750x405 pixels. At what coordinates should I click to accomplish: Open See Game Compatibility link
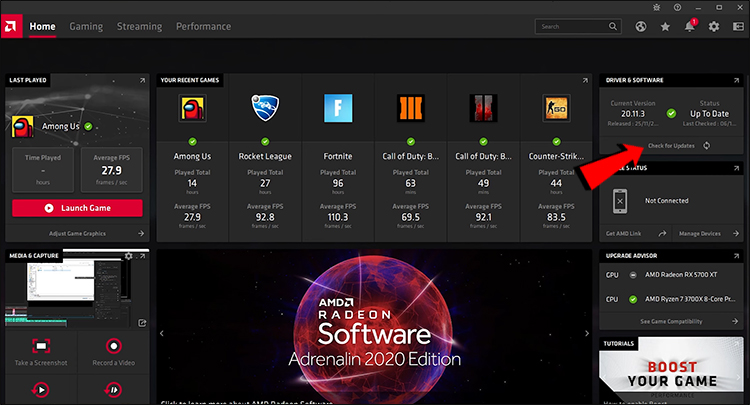[672, 321]
